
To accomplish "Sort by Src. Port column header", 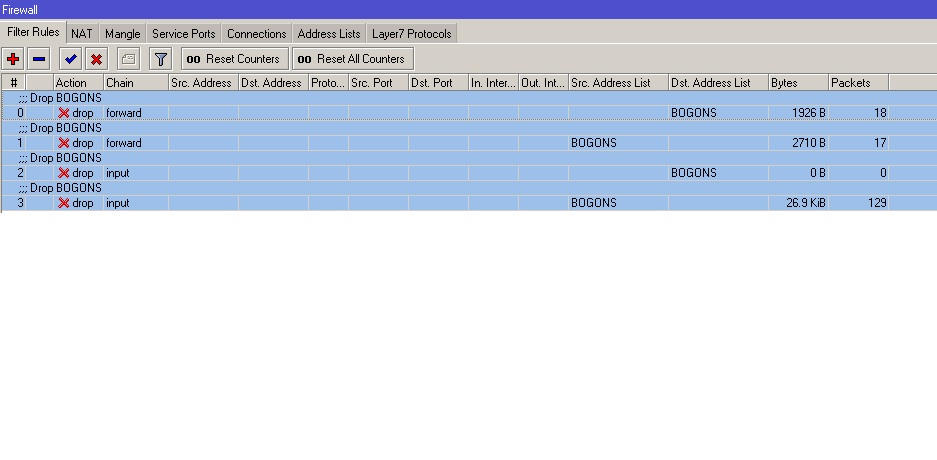I will (378, 82).
